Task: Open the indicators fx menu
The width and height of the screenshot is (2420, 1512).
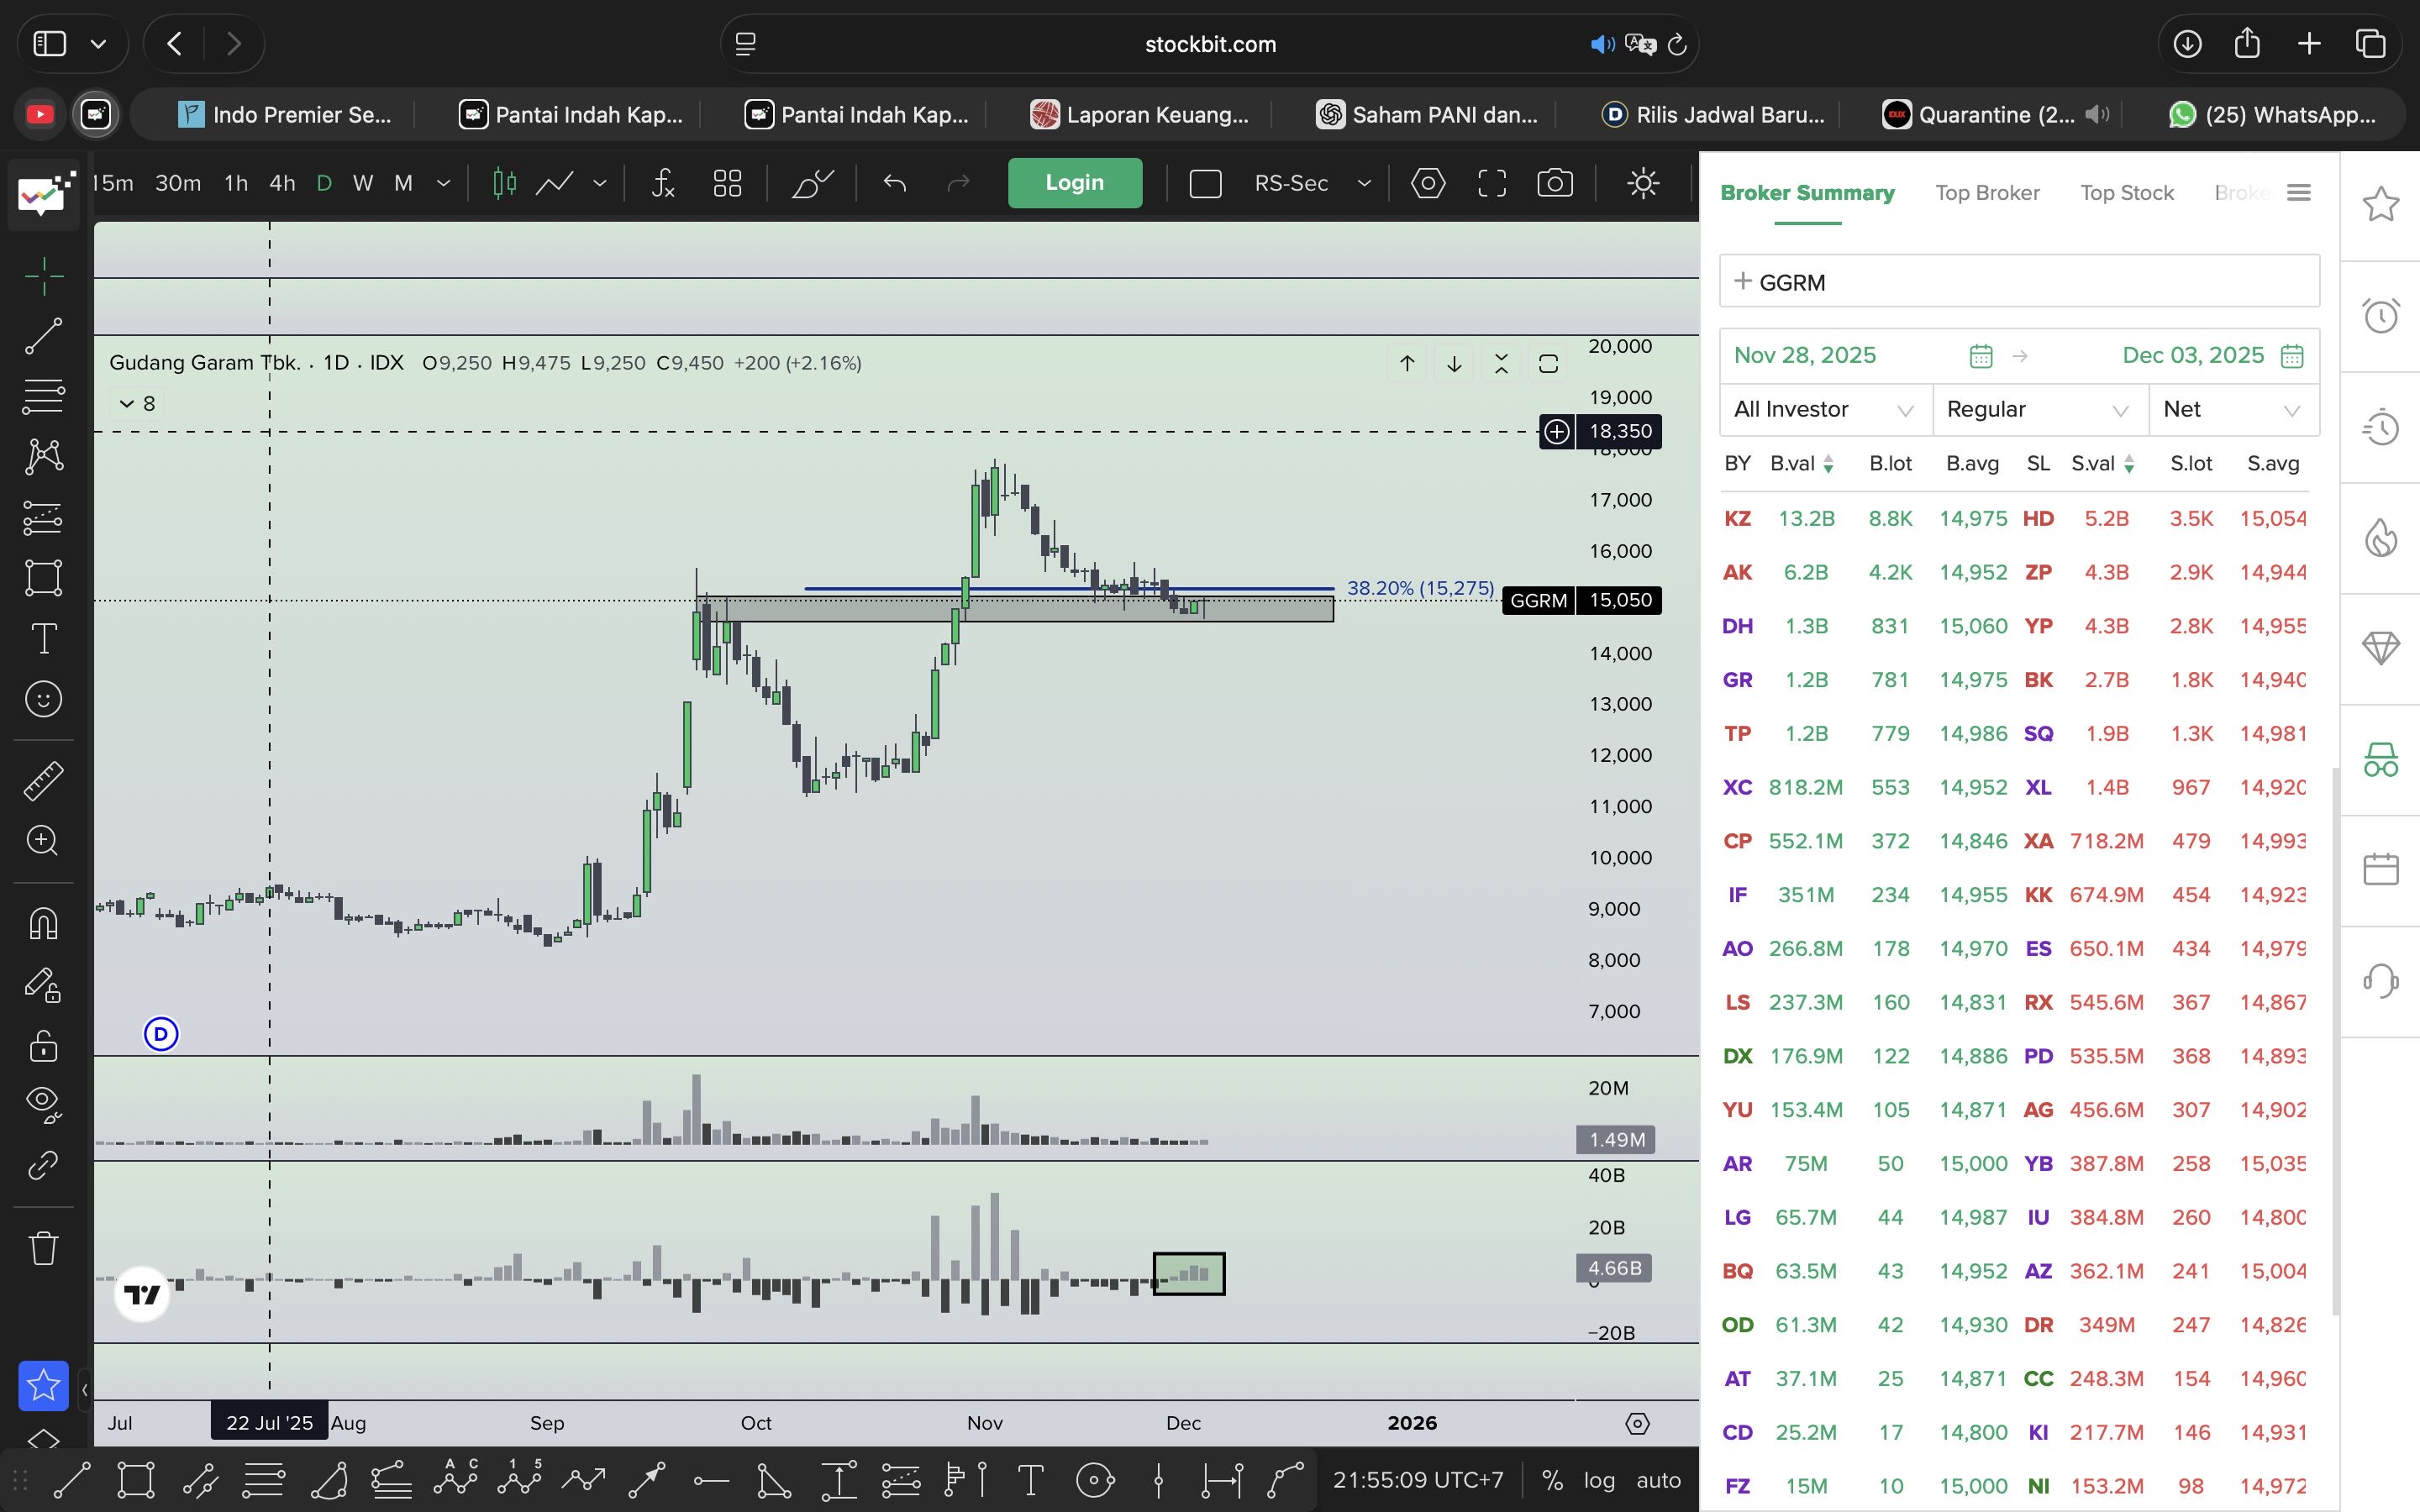Action: coord(662,183)
